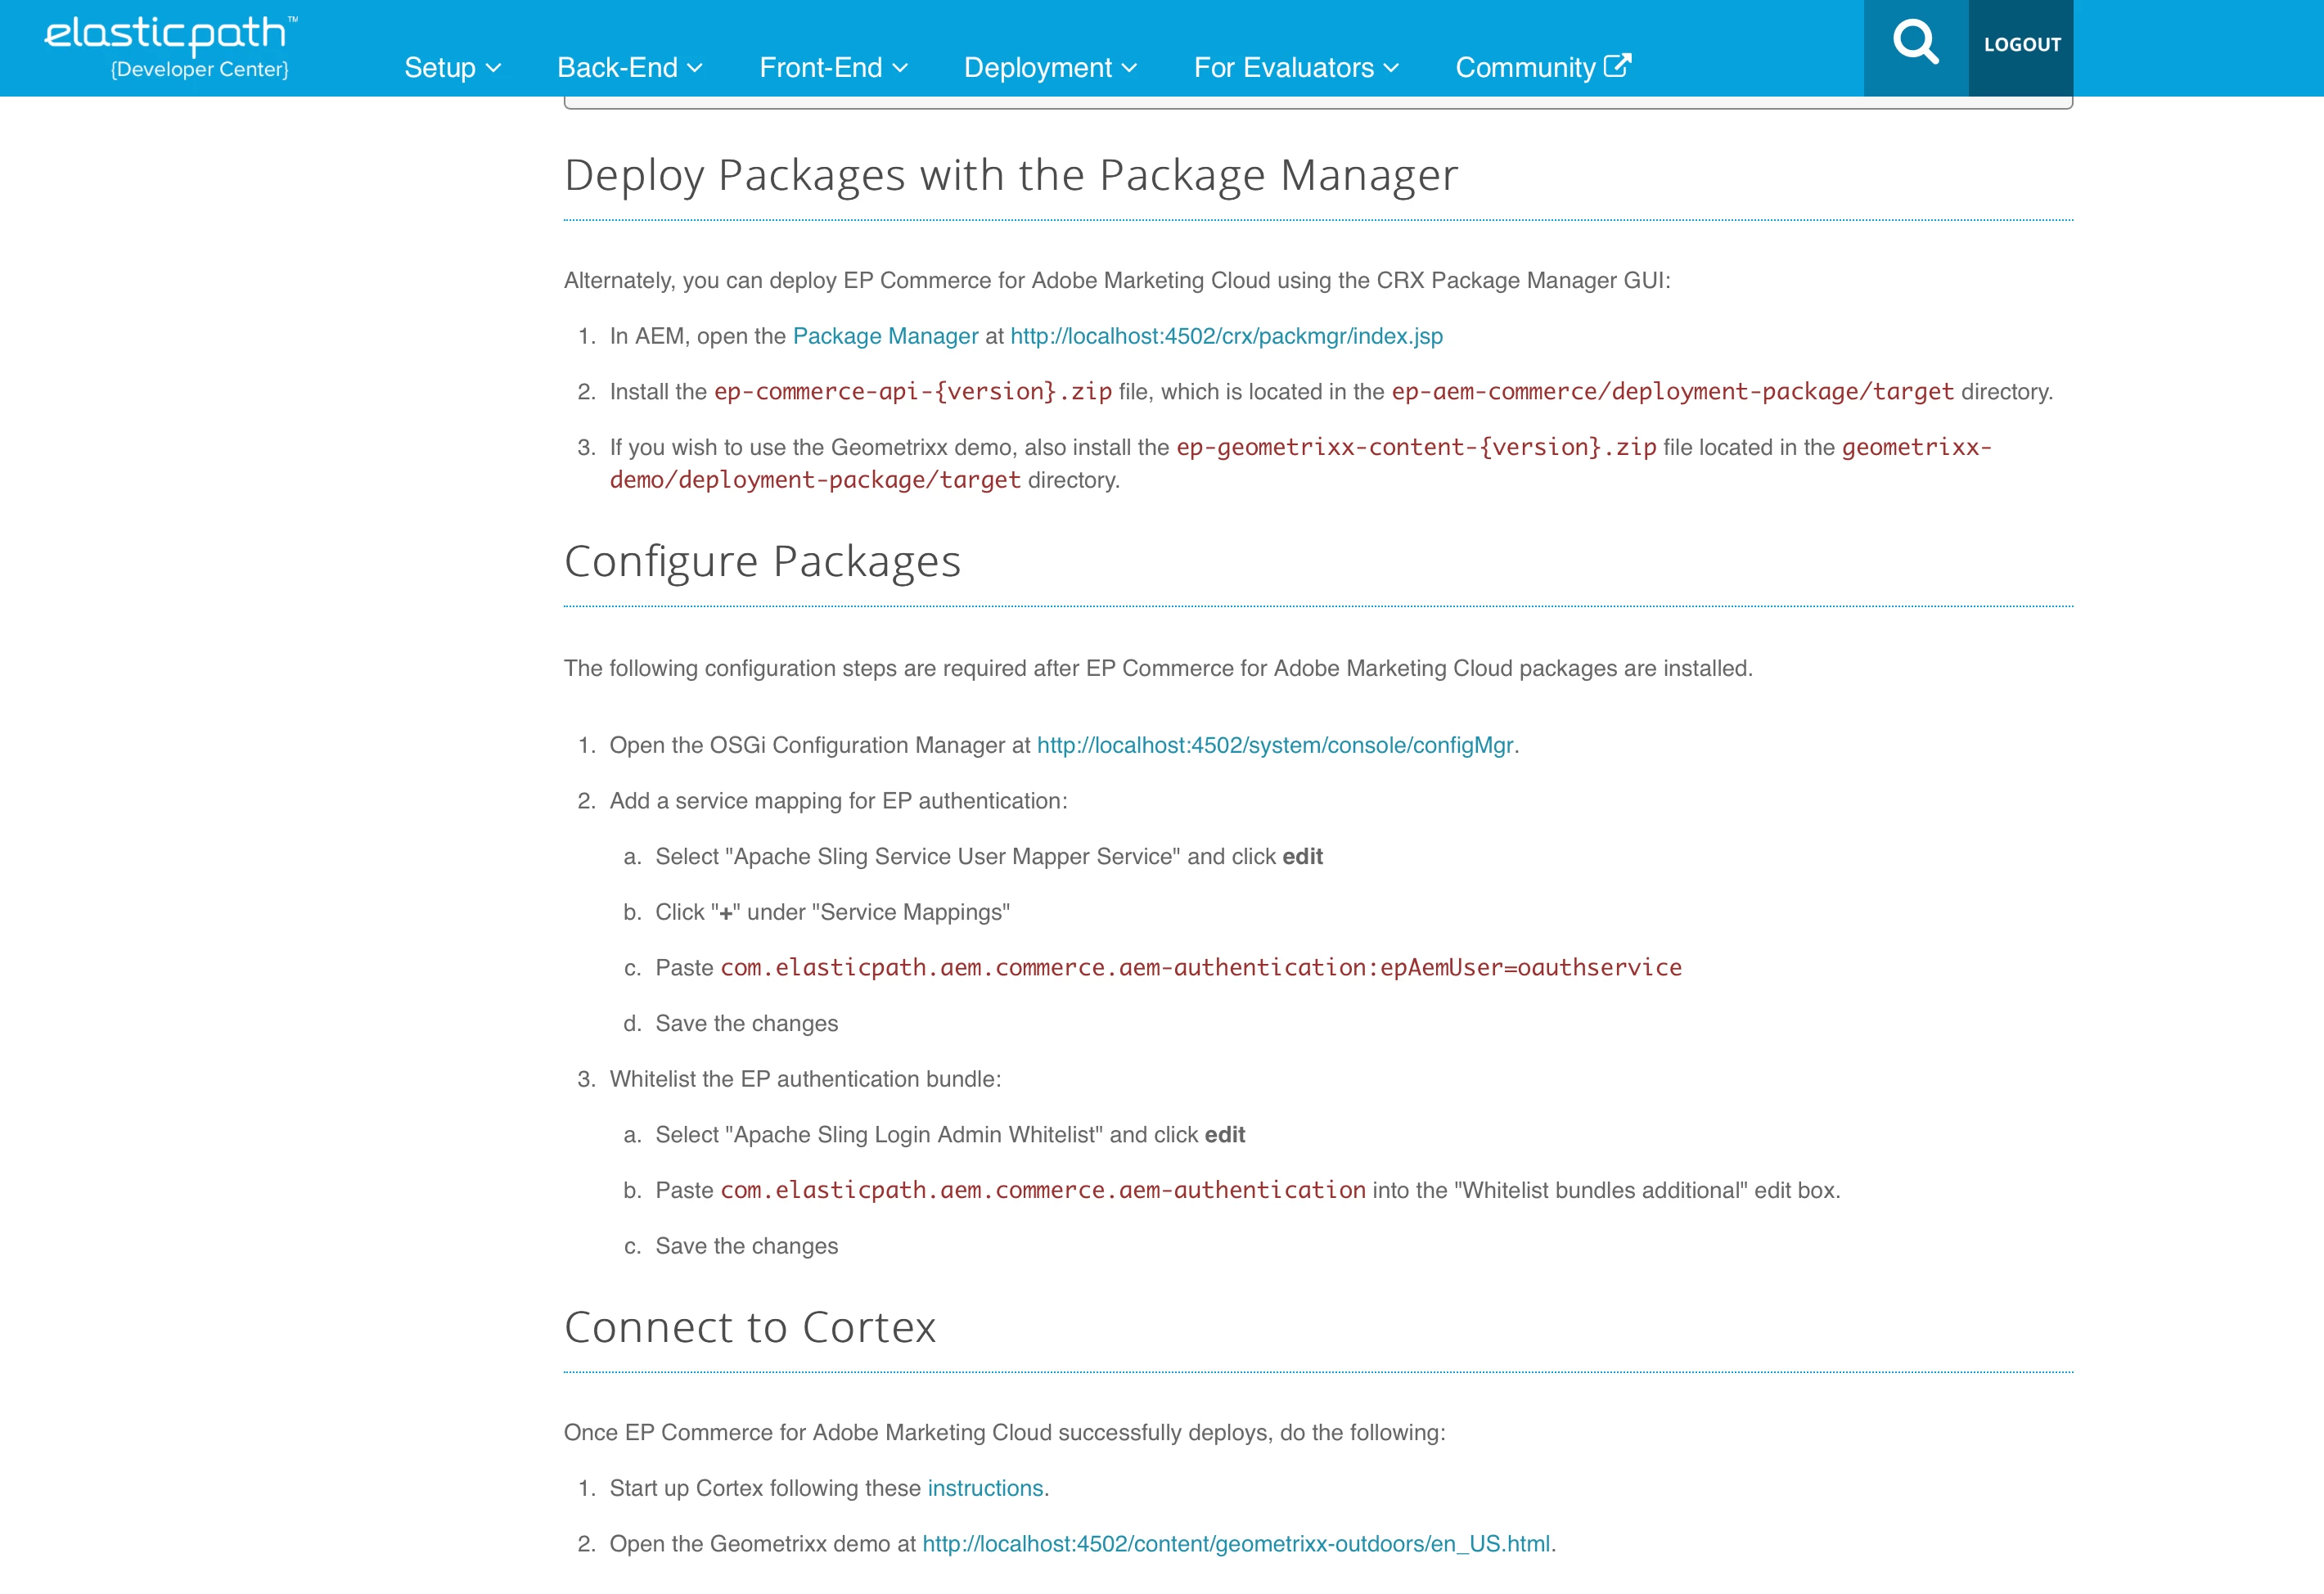Click the Deploy Packages with Package Manager heading
The width and height of the screenshot is (2324, 1594).
(x=1010, y=175)
